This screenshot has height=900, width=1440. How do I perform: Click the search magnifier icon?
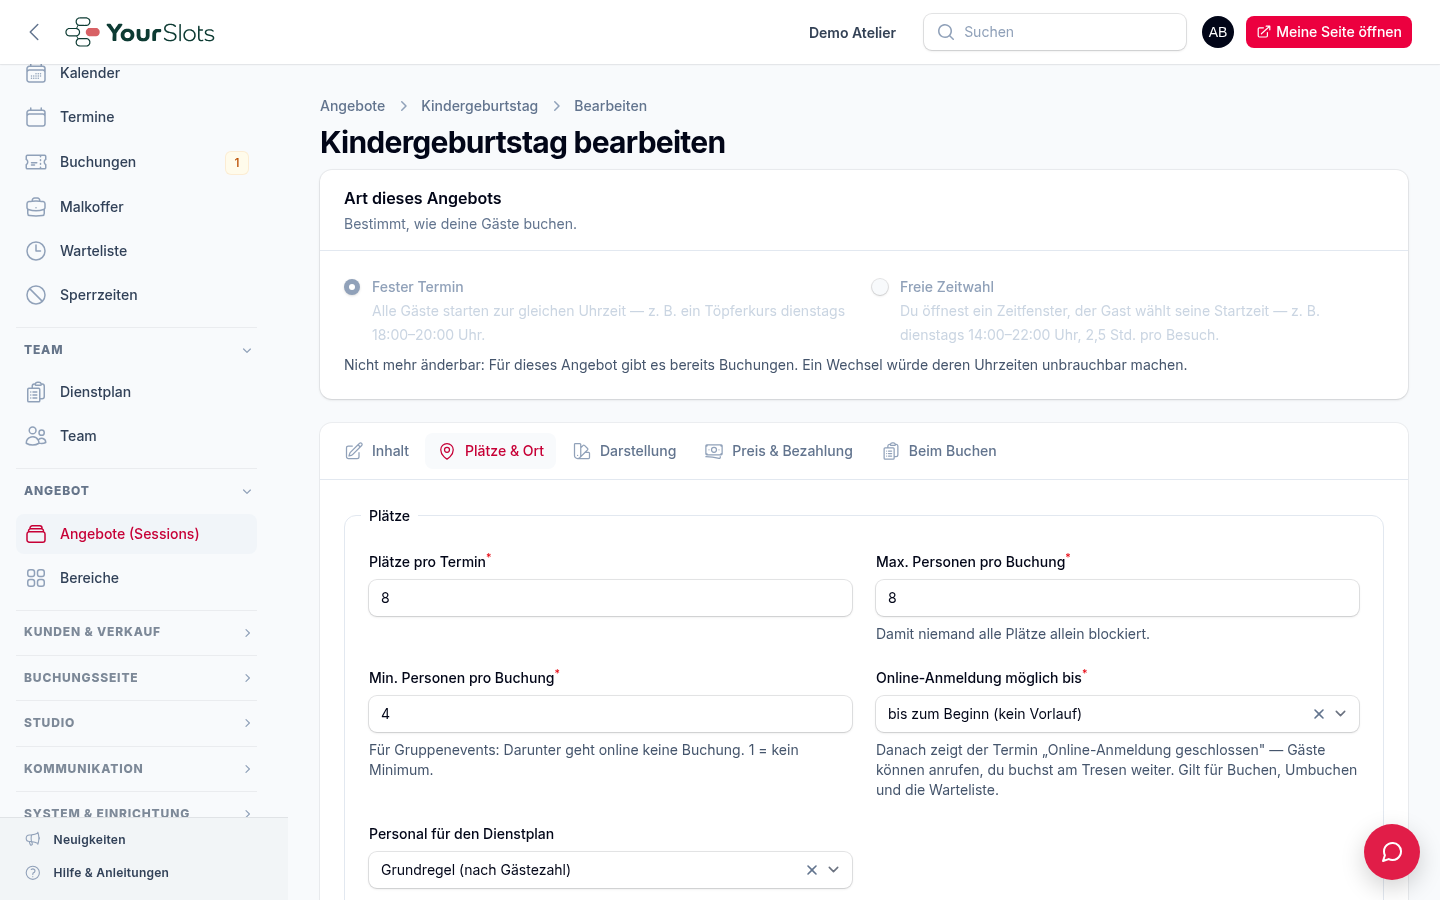946,32
